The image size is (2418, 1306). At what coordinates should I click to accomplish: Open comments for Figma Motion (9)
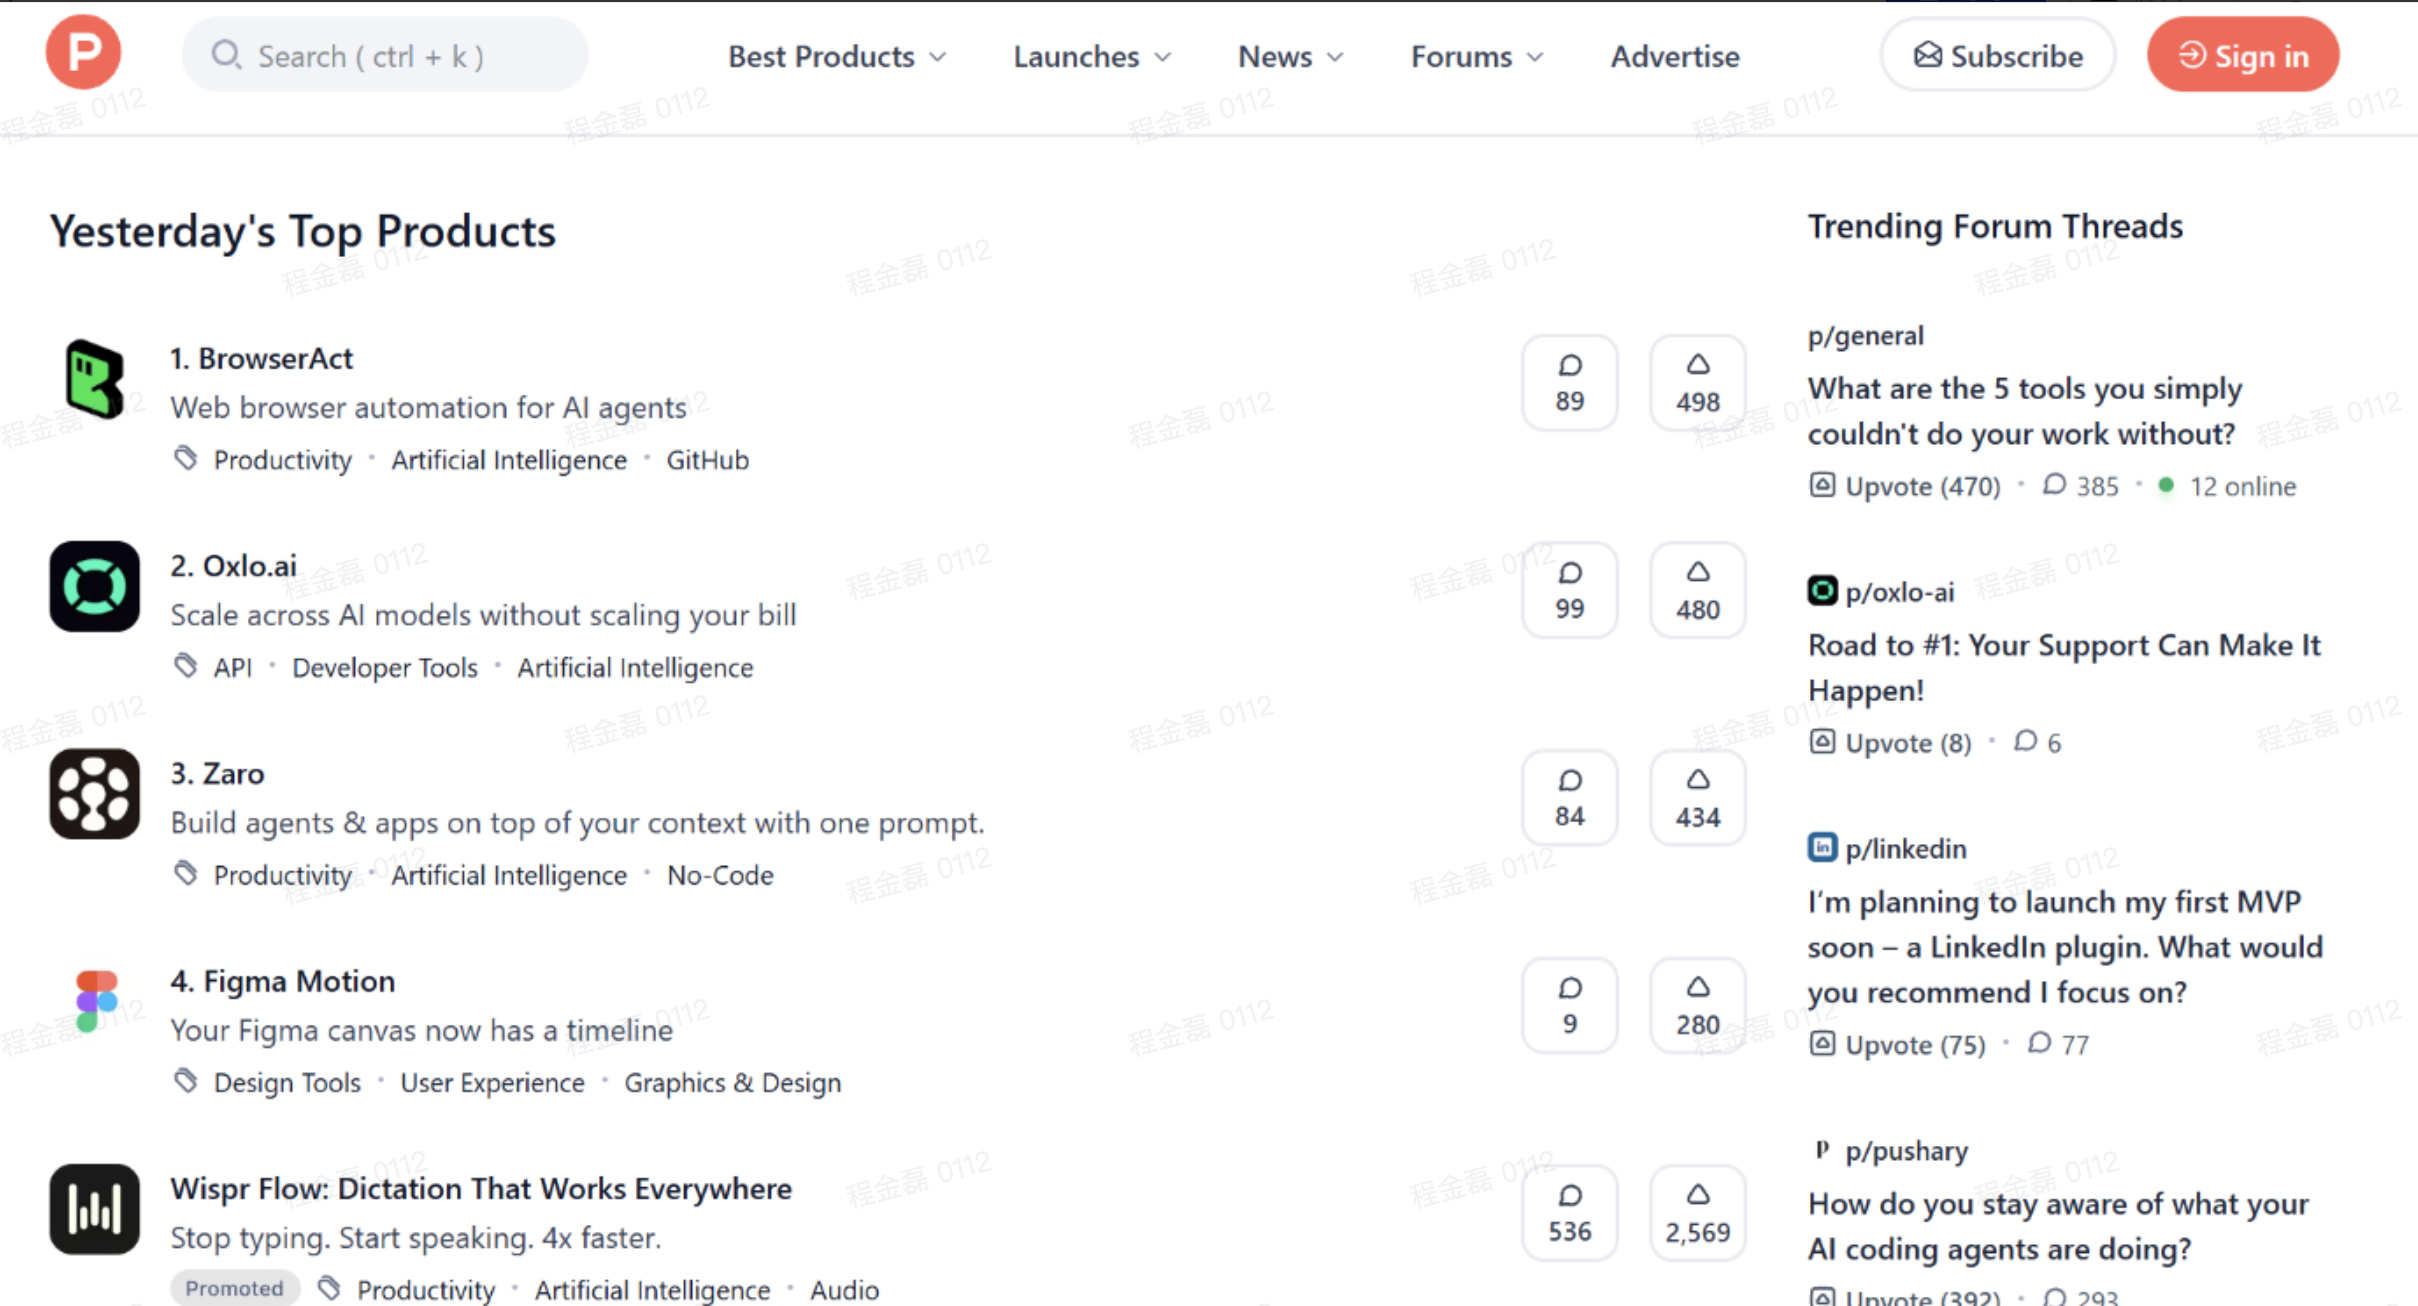(1570, 1005)
